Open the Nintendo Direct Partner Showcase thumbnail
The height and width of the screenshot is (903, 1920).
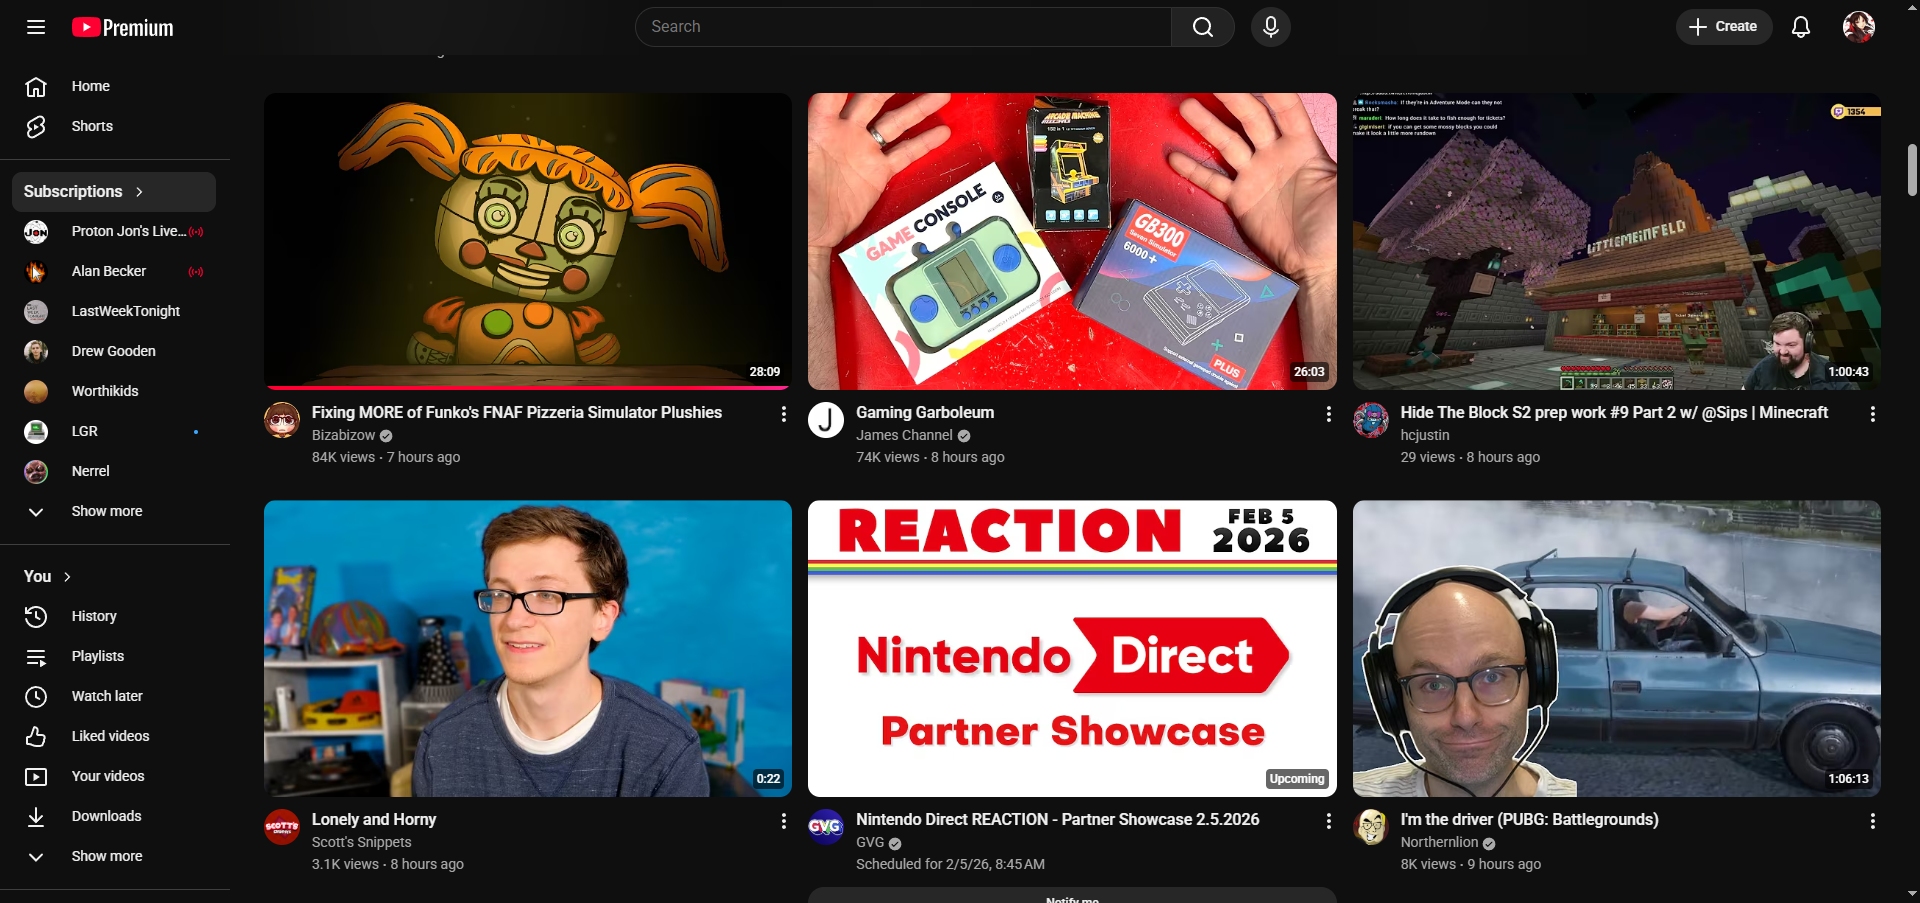point(1071,648)
